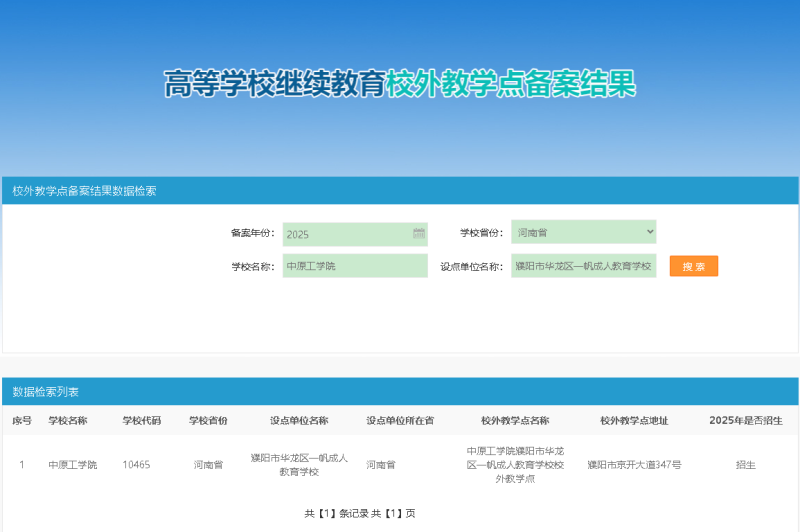The height and width of the screenshot is (532, 800).
Task: Select the 校外教学点地址 column header
Action: (634, 420)
